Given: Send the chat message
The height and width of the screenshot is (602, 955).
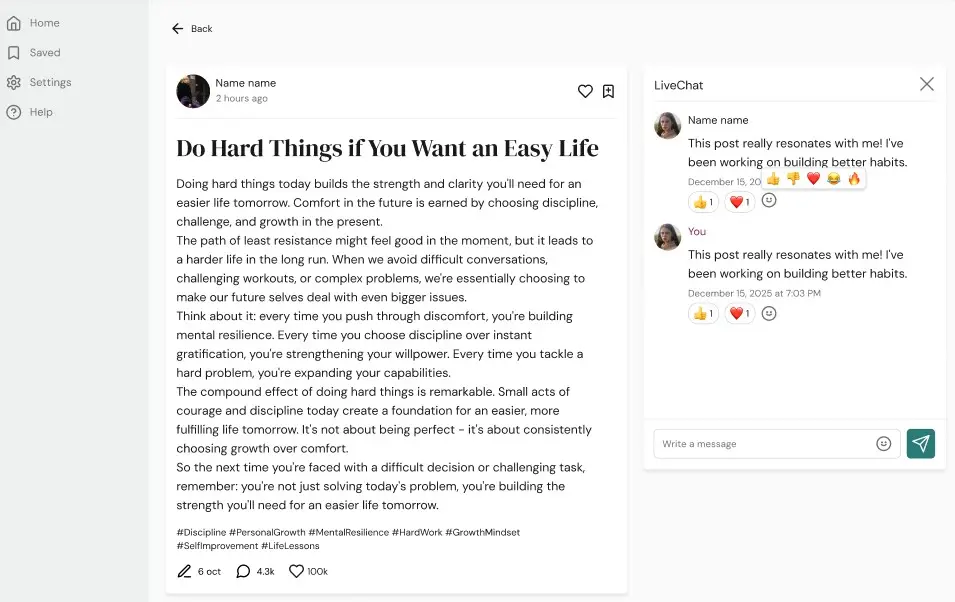Looking at the screenshot, I should tap(920, 444).
